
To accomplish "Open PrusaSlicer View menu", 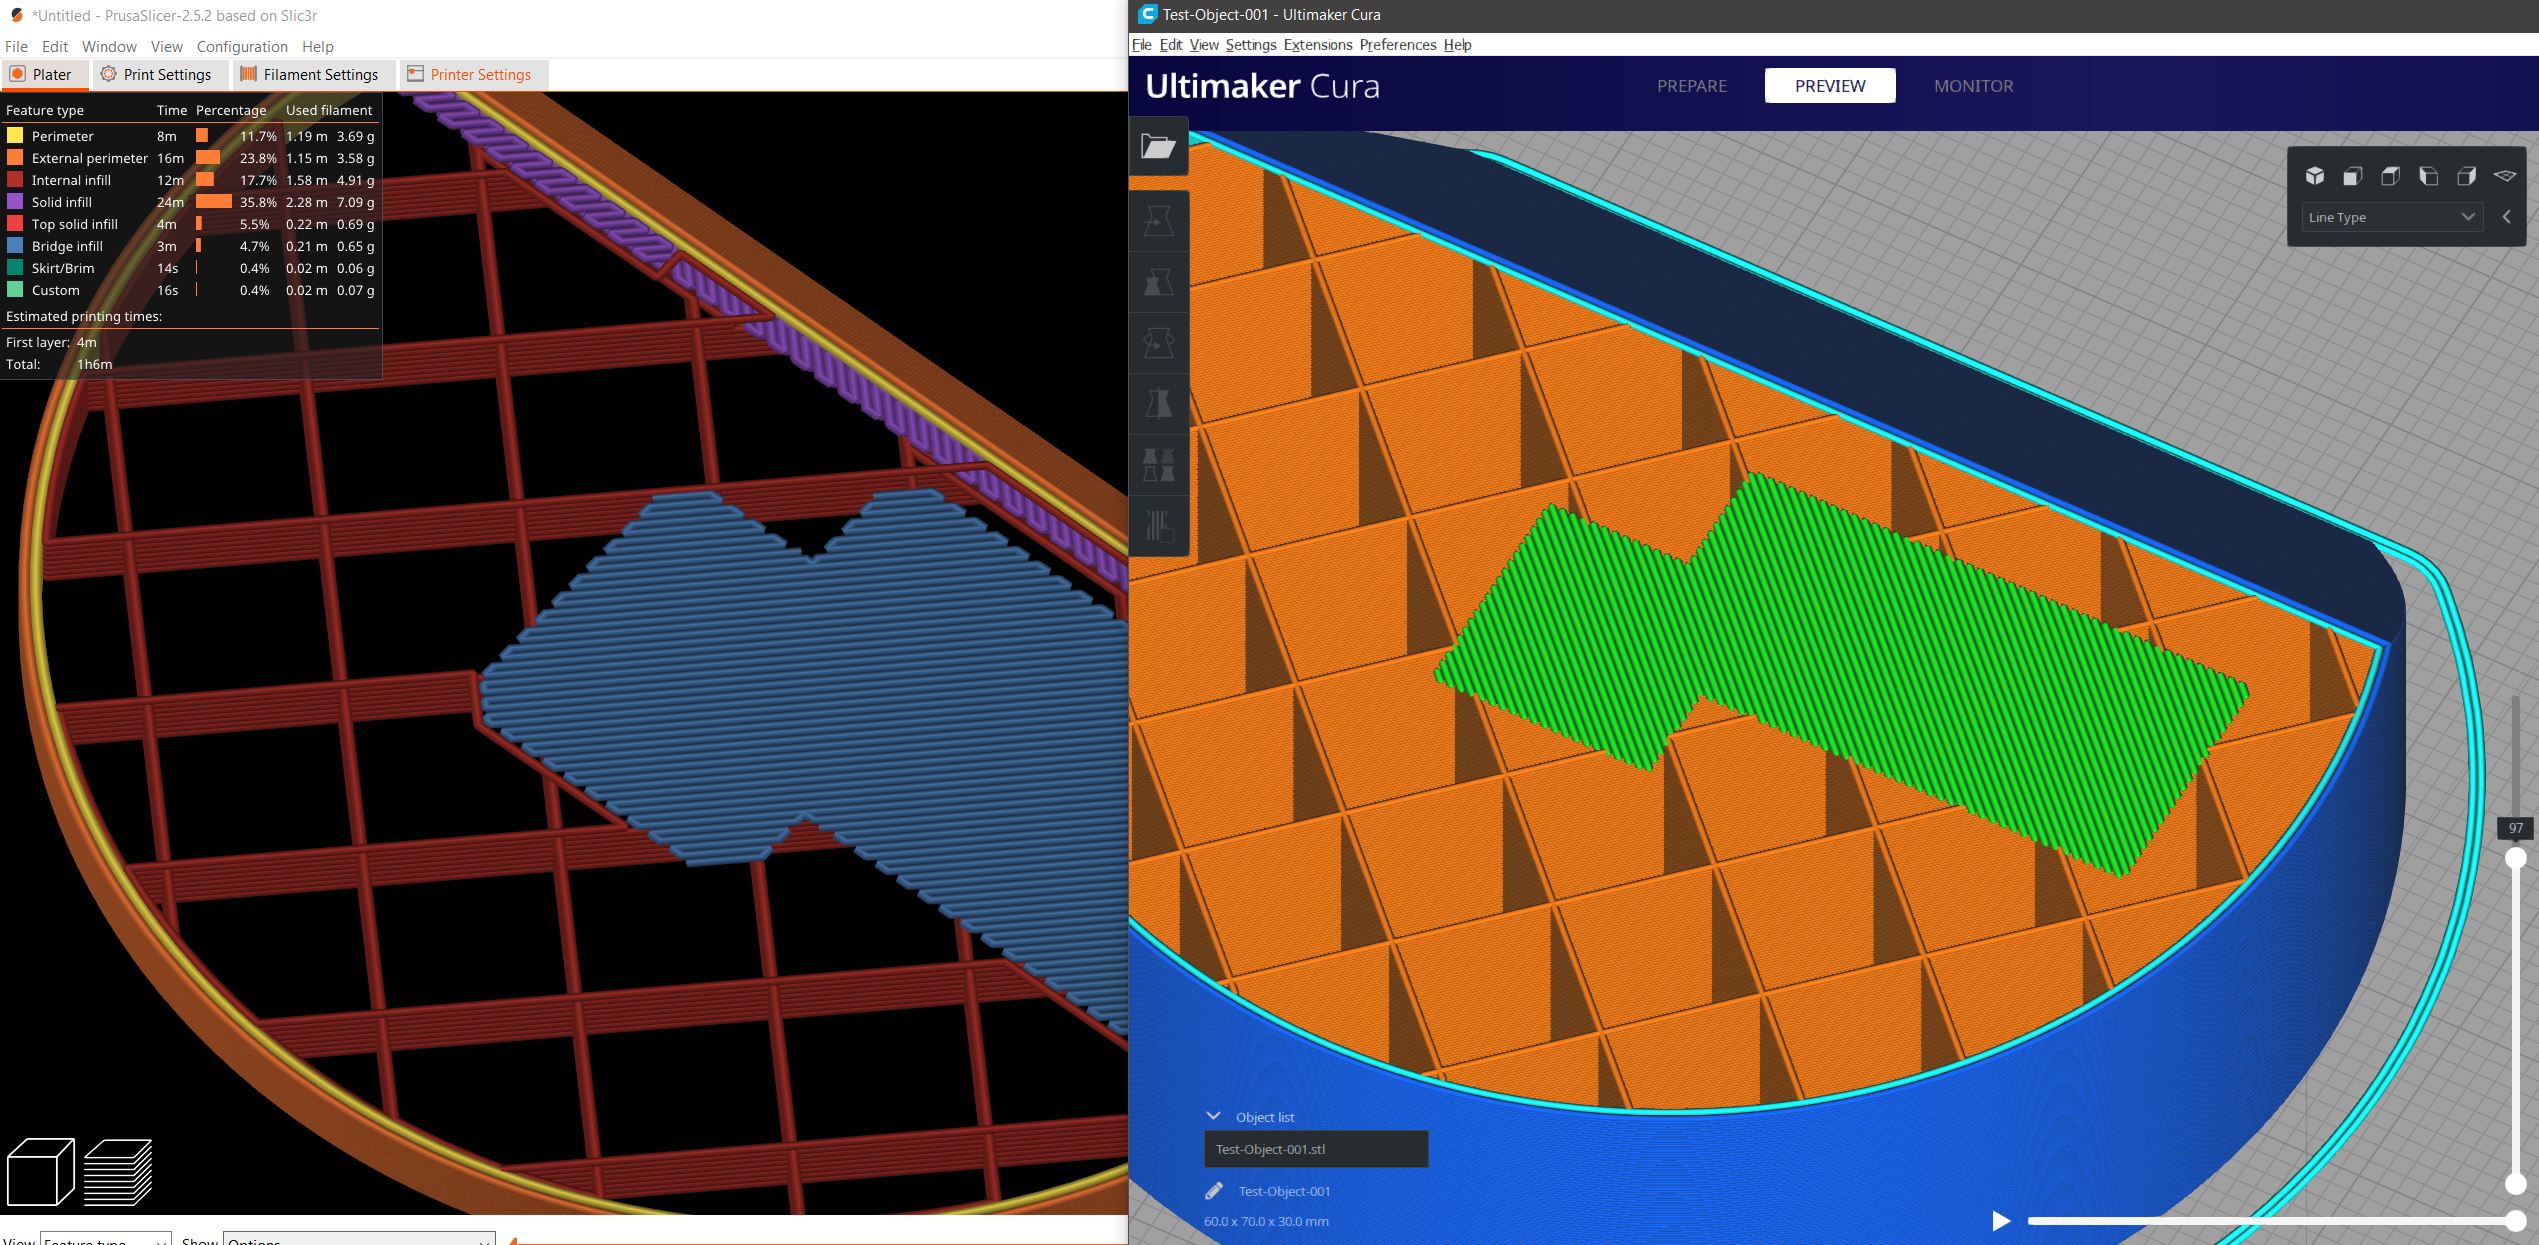I will pyautogui.click(x=167, y=47).
